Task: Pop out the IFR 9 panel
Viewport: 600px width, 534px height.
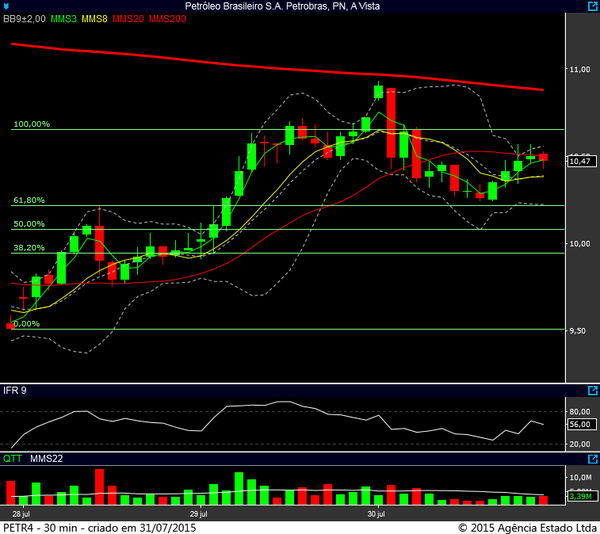Action: click(592, 389)
